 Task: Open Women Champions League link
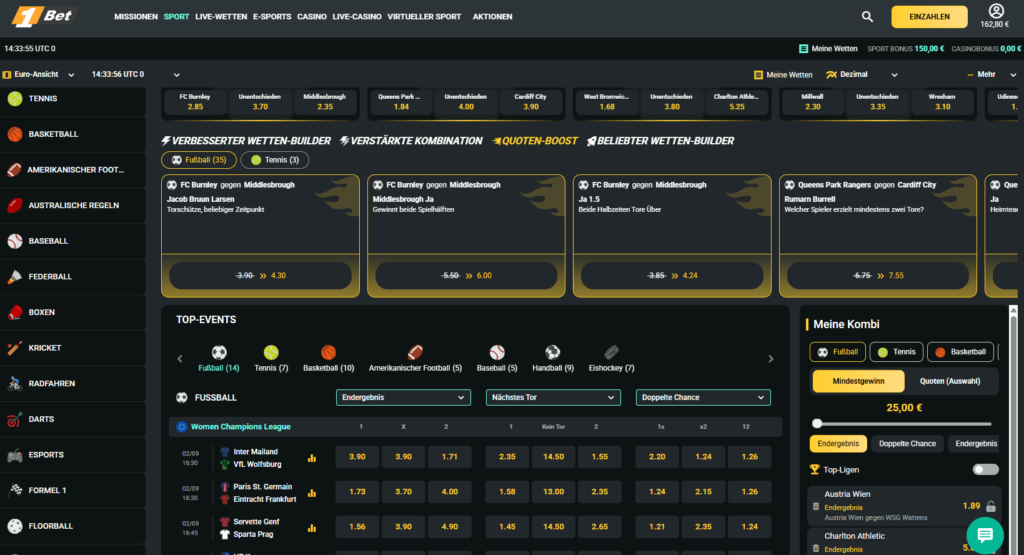[240, 427]
